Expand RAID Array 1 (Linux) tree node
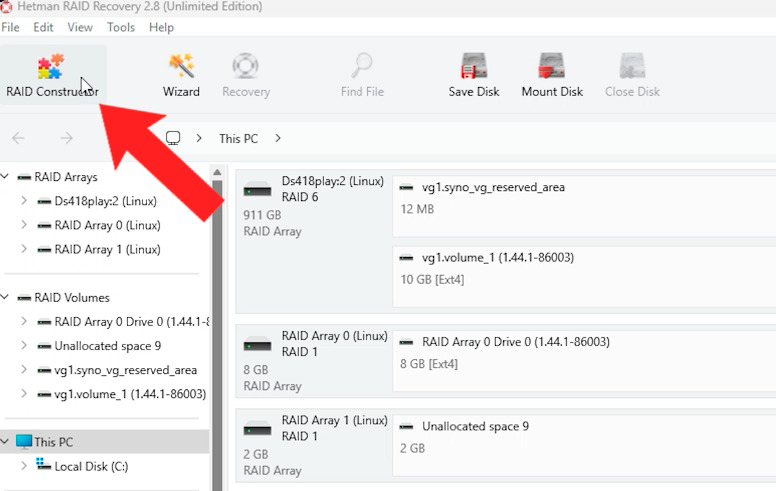This screenshot has height=491, width=776. point(24,249)
